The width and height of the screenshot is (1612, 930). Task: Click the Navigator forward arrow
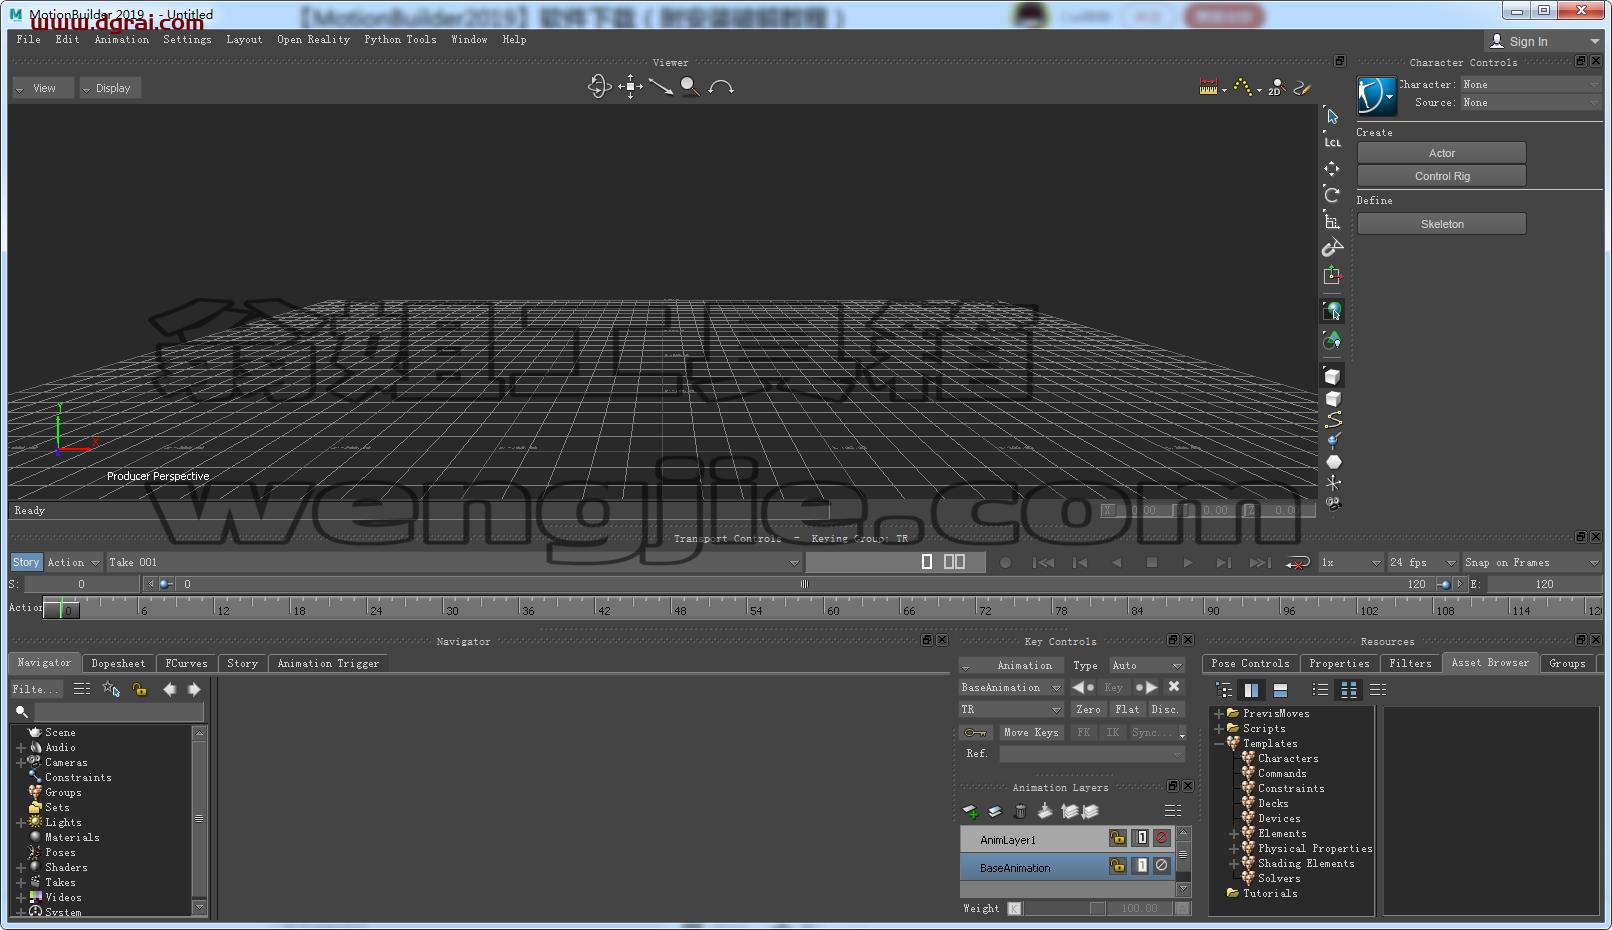tap(194, 689)
